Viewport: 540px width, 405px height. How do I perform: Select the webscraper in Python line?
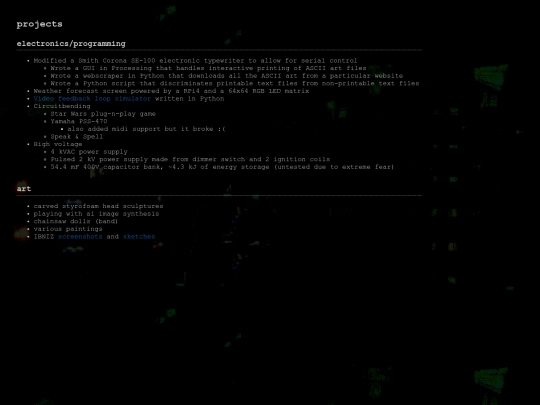tap(227, 76)
